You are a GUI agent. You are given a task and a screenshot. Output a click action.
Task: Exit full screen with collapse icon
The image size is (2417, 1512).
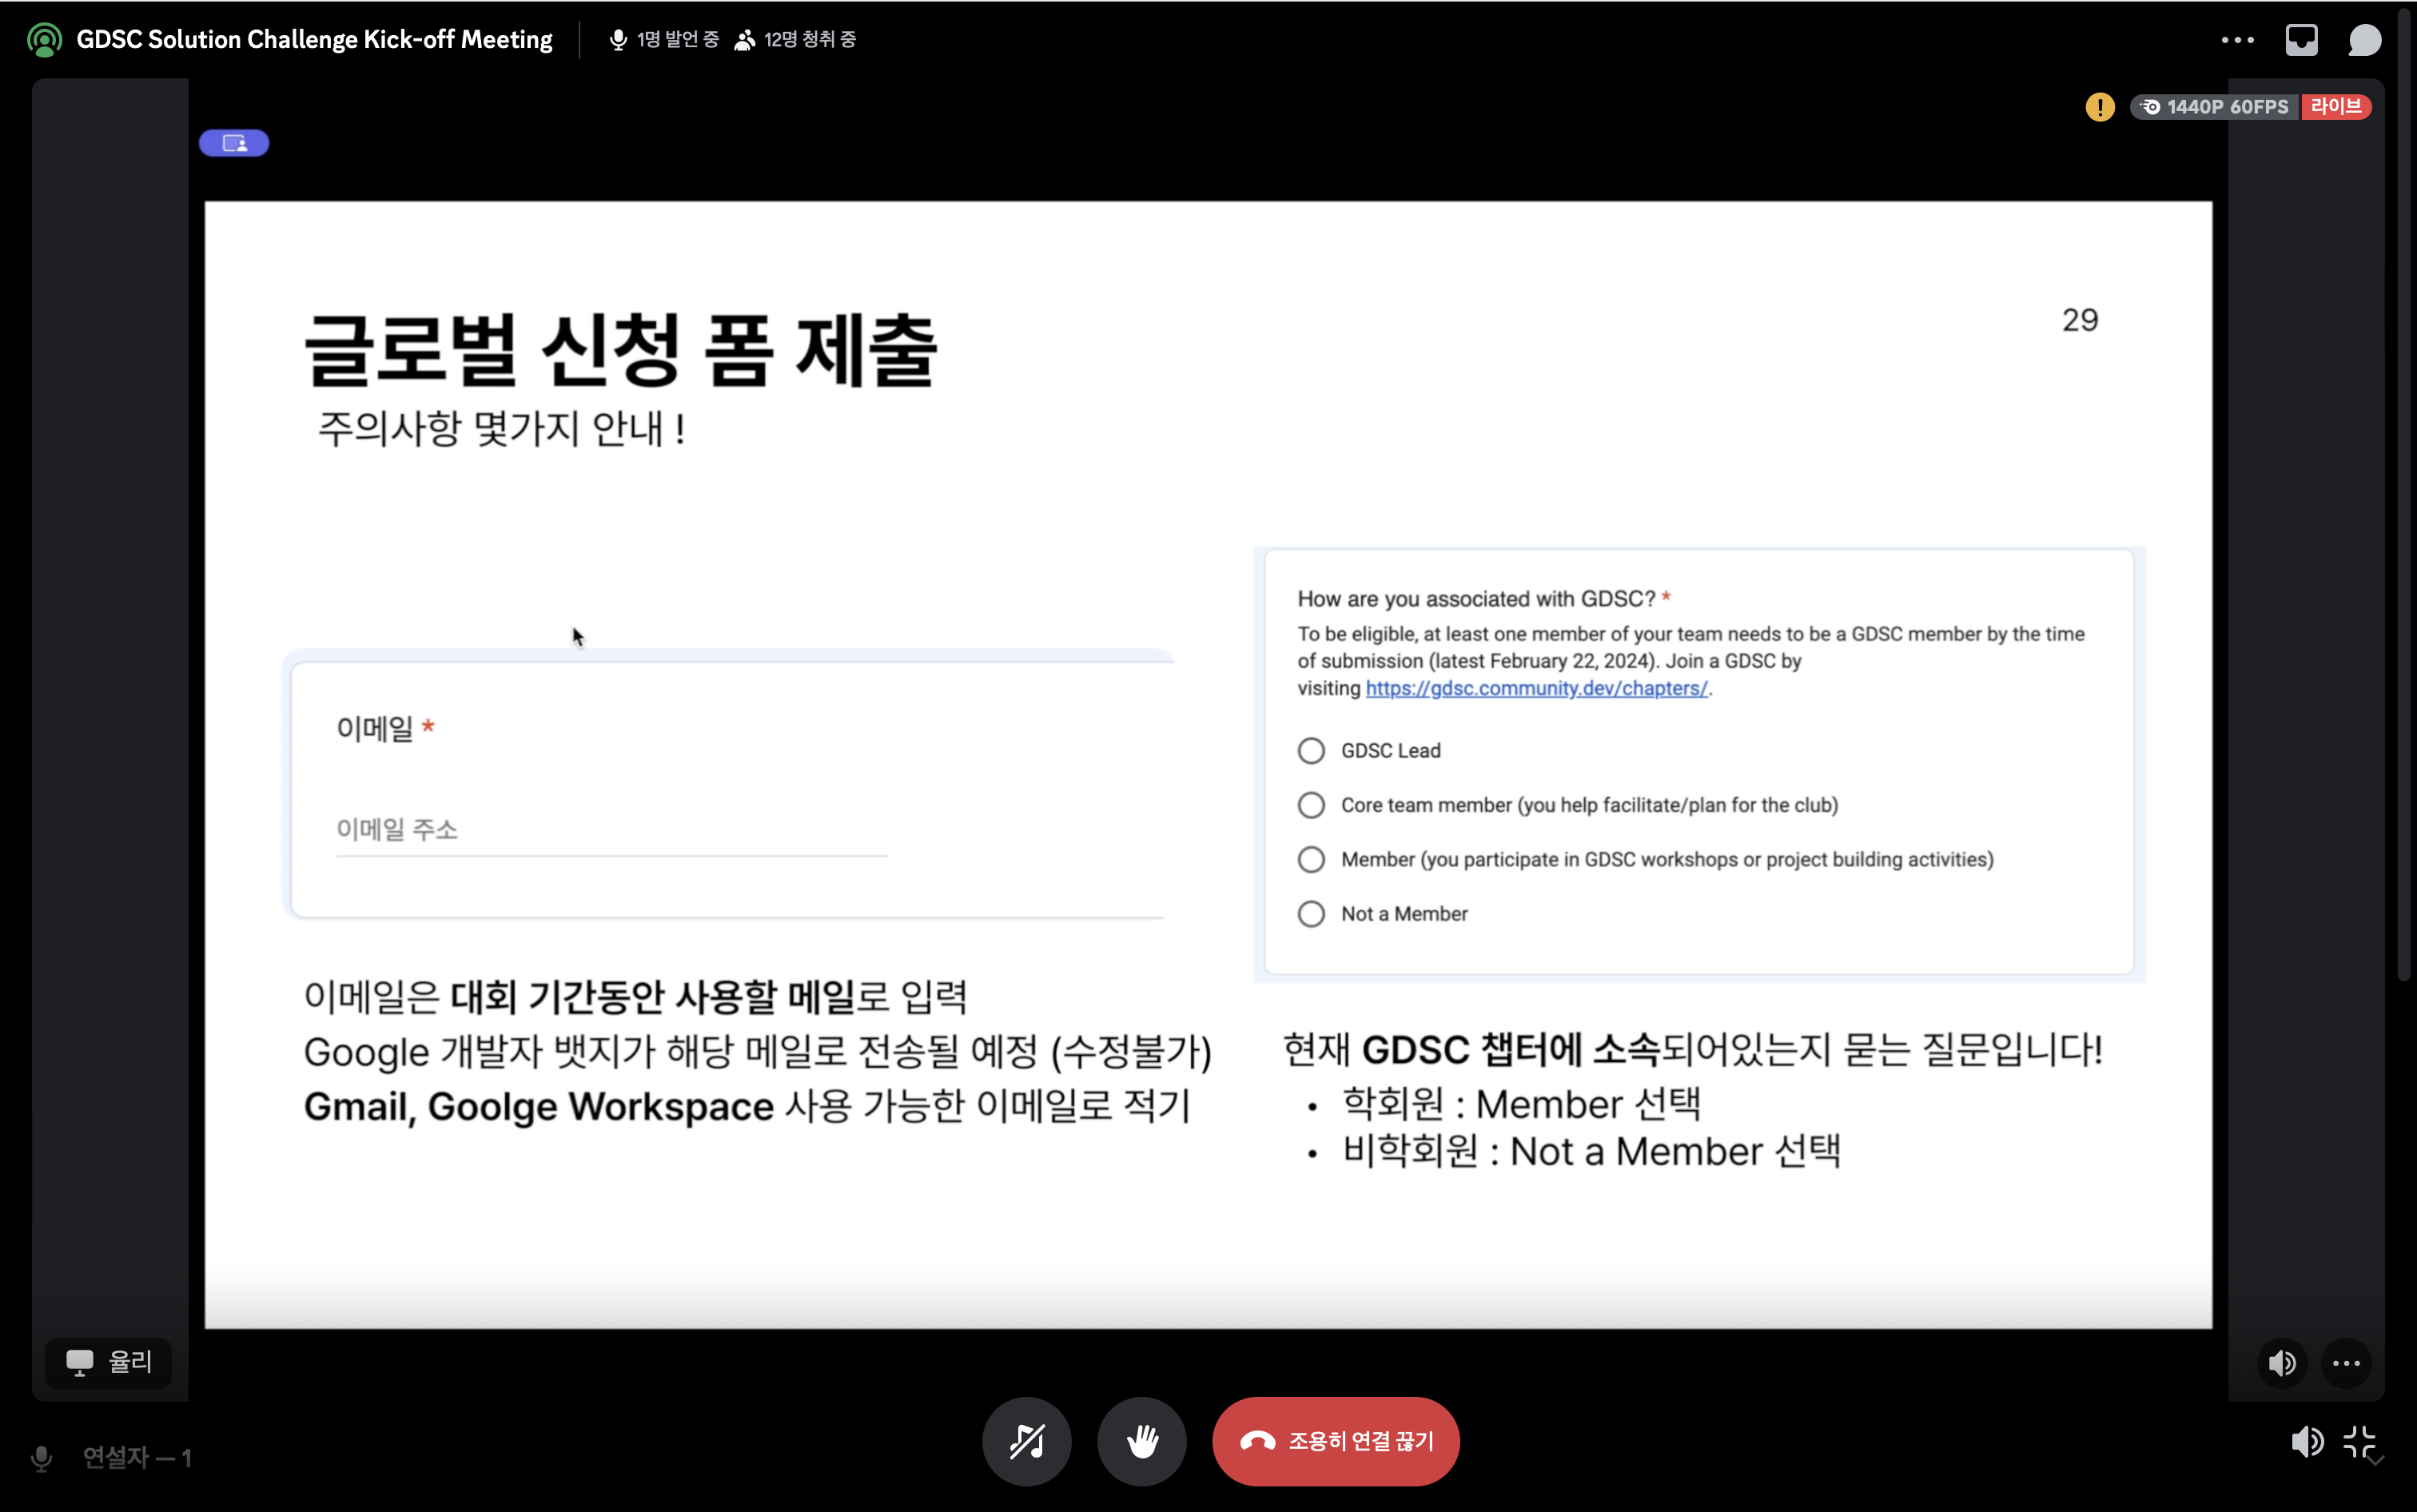point(2360,1442)
